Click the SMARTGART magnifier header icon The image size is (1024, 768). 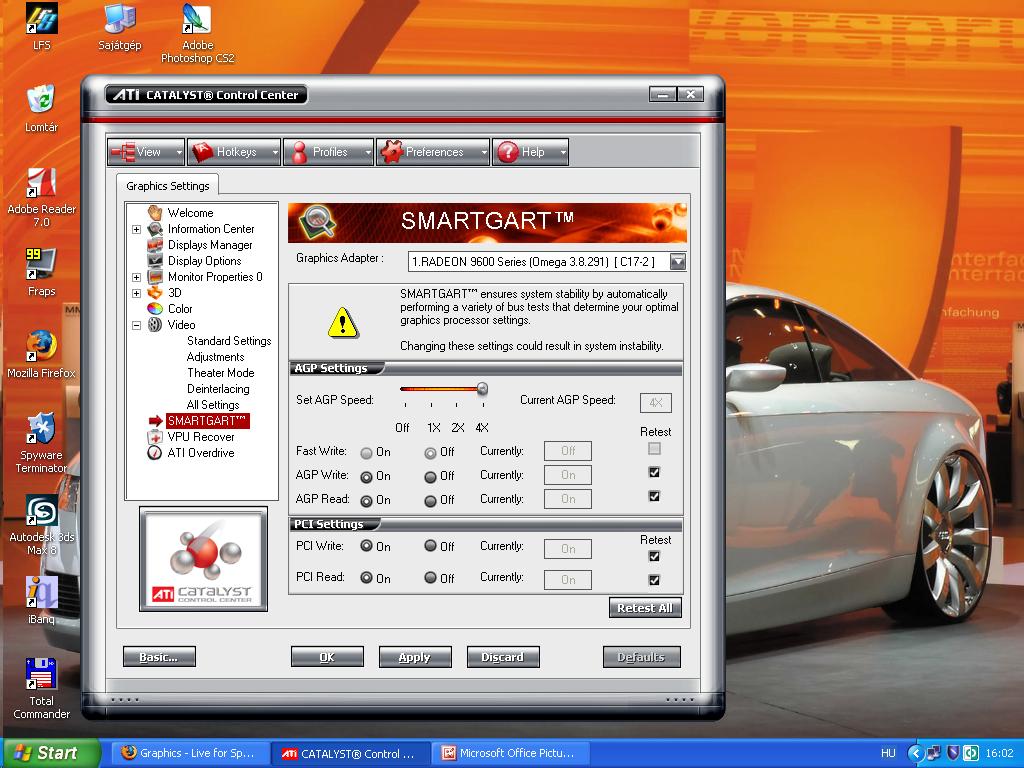tap(317, 222)
